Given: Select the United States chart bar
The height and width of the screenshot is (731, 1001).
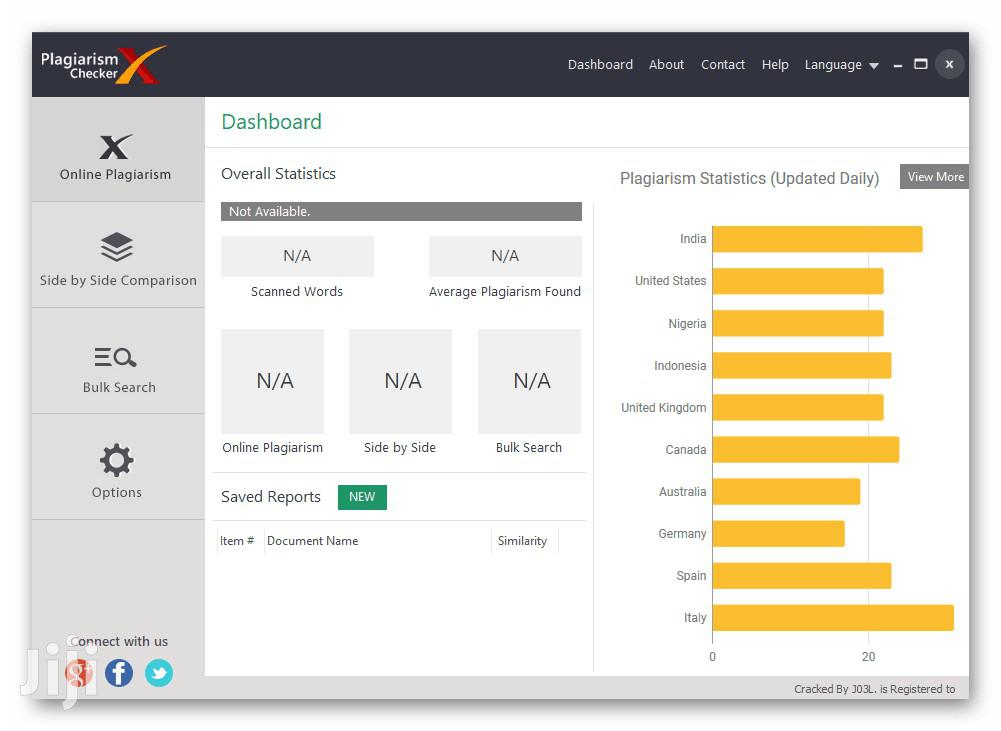Looking at the screenshot, I should click(798, 281).
